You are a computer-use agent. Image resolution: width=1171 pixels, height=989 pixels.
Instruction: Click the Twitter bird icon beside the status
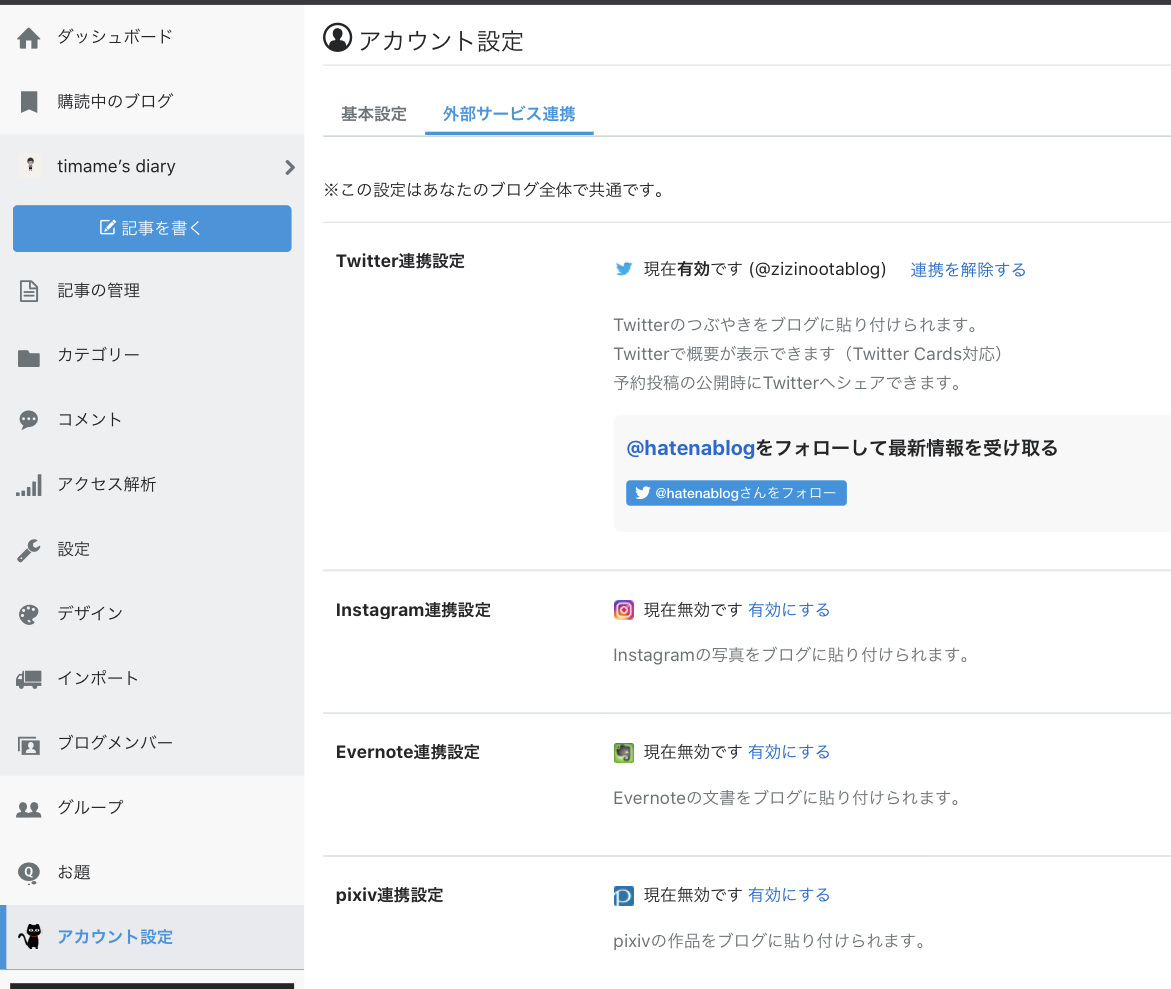tap(623, 268)
